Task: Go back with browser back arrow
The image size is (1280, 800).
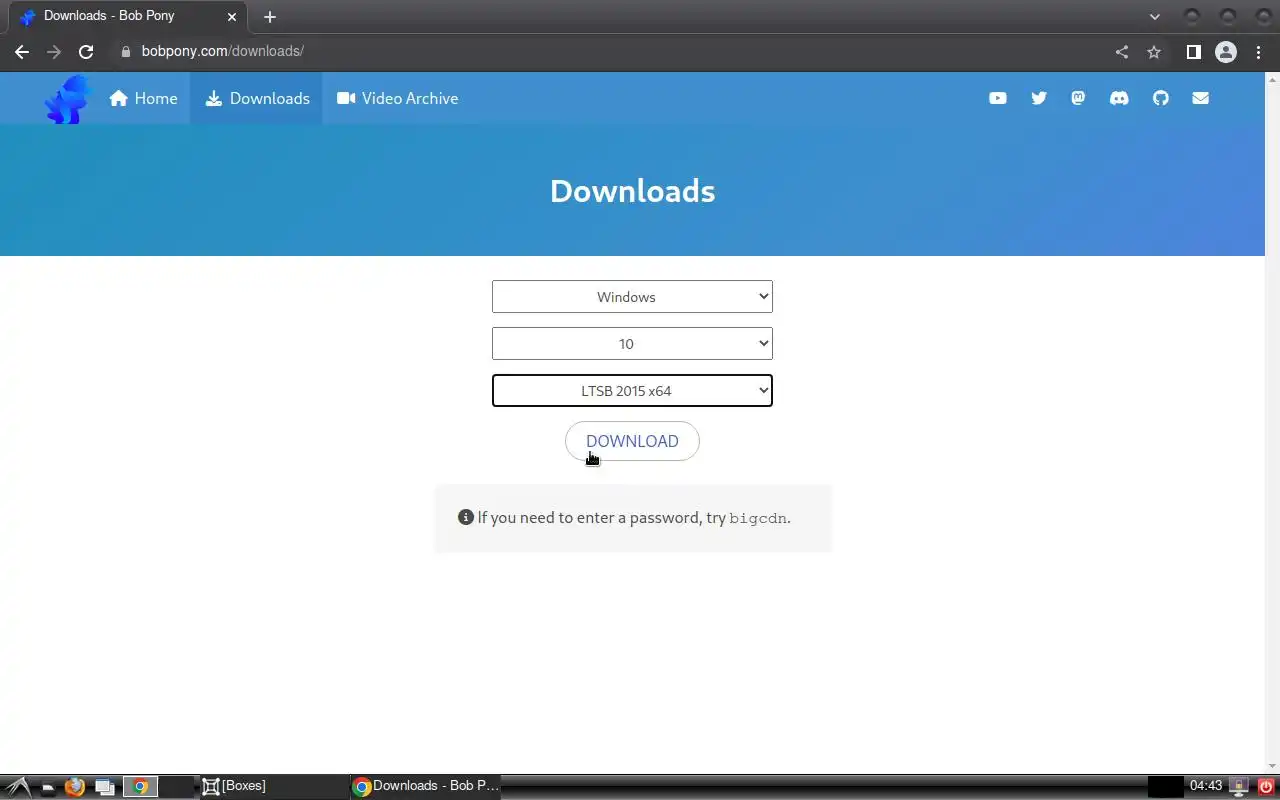Action: (x=22, y=52)
